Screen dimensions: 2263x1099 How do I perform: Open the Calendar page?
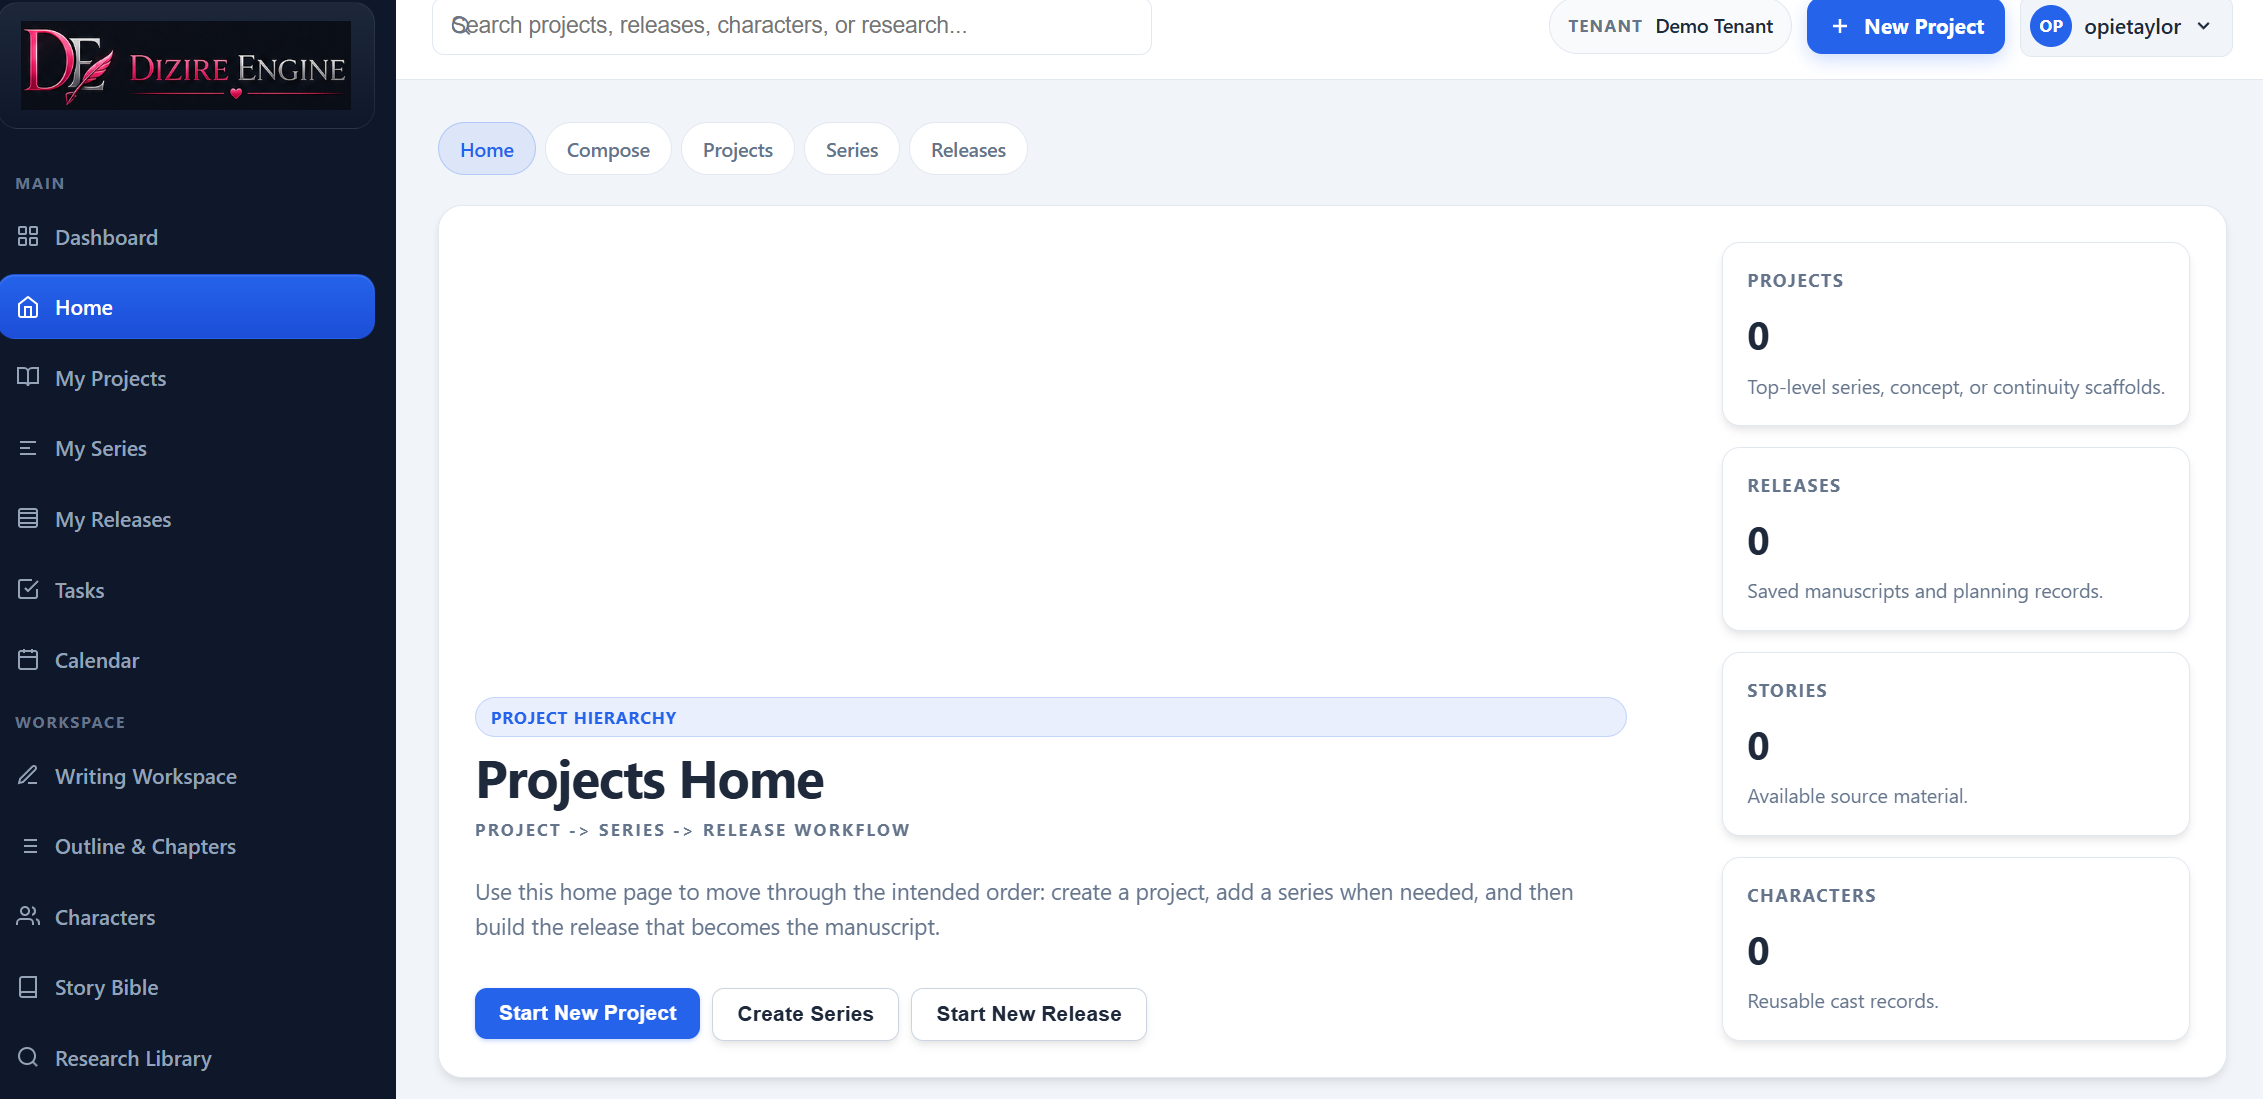click(x=187, y=660)
